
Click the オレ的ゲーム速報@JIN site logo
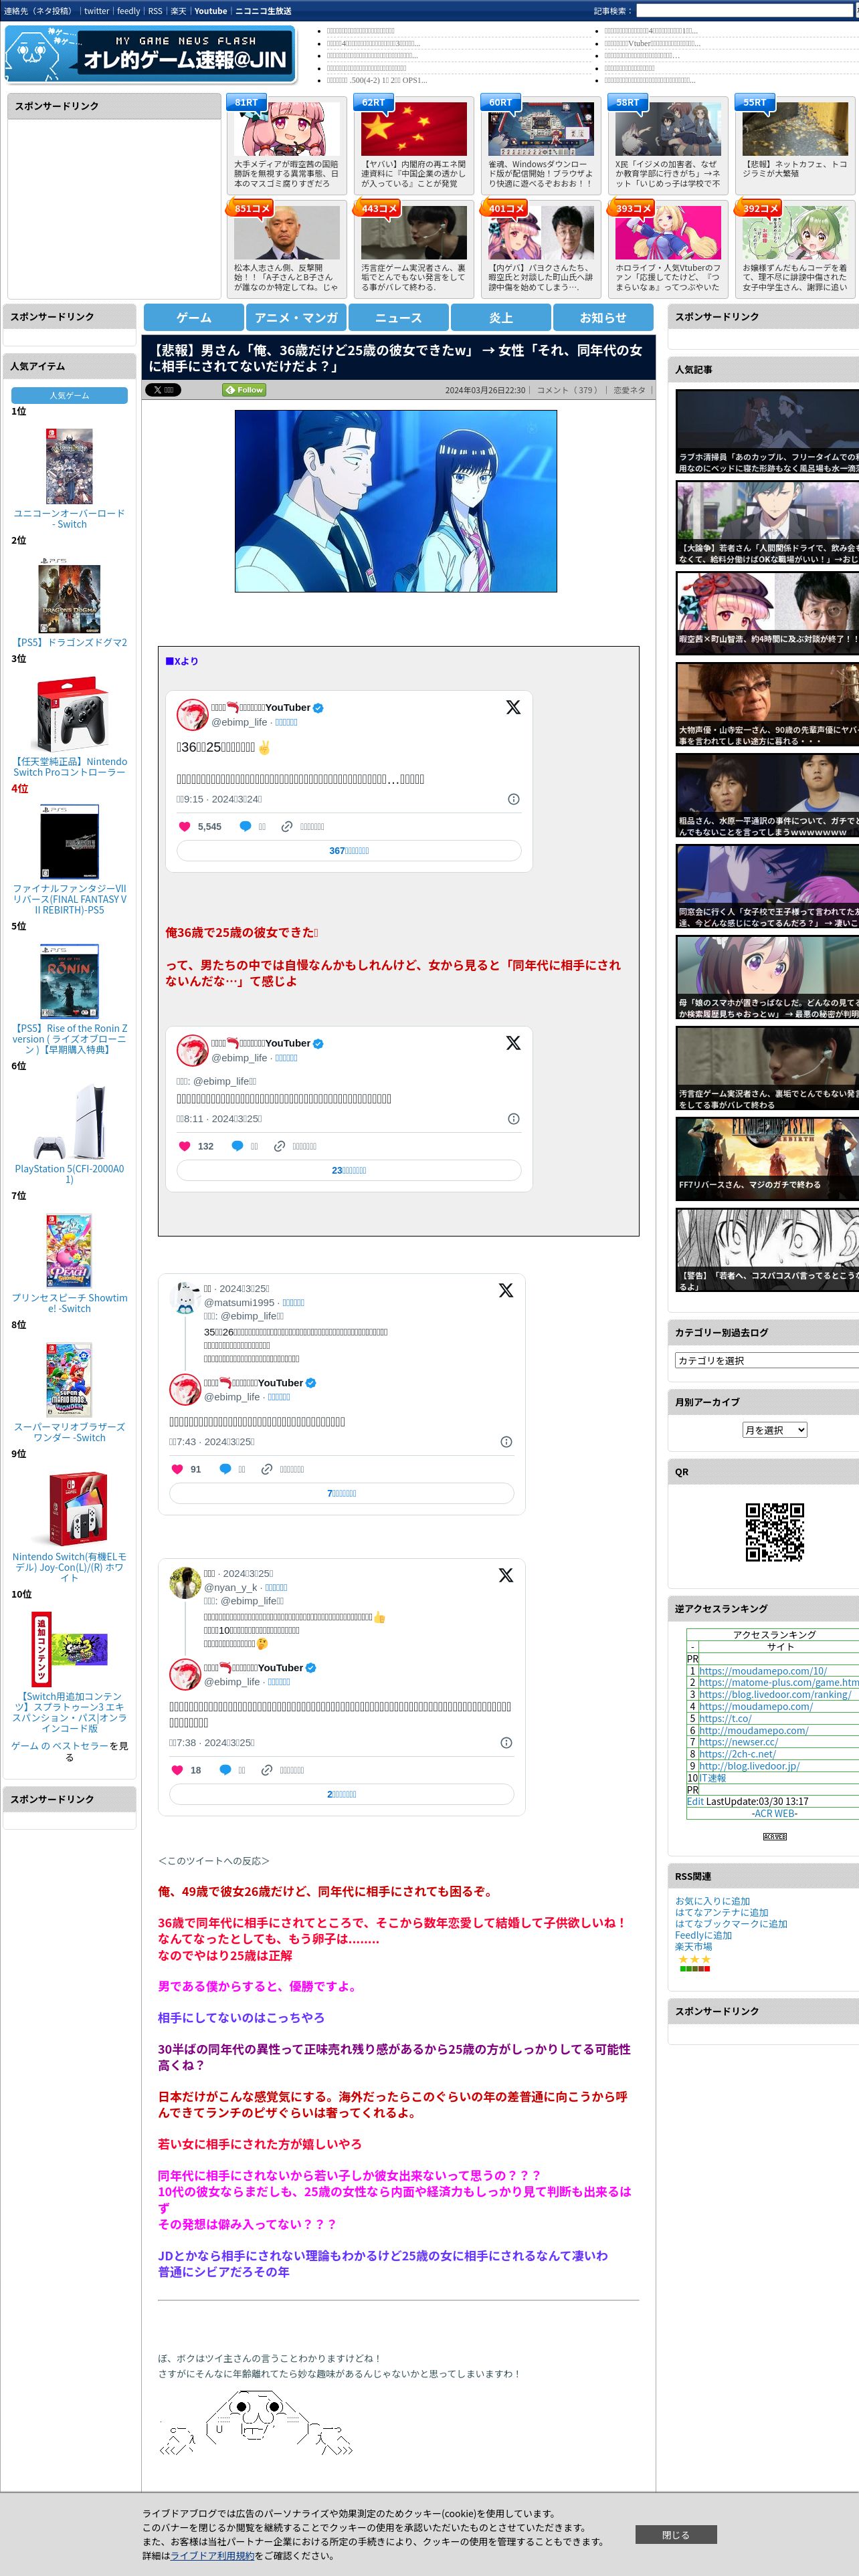coord(151,54)
